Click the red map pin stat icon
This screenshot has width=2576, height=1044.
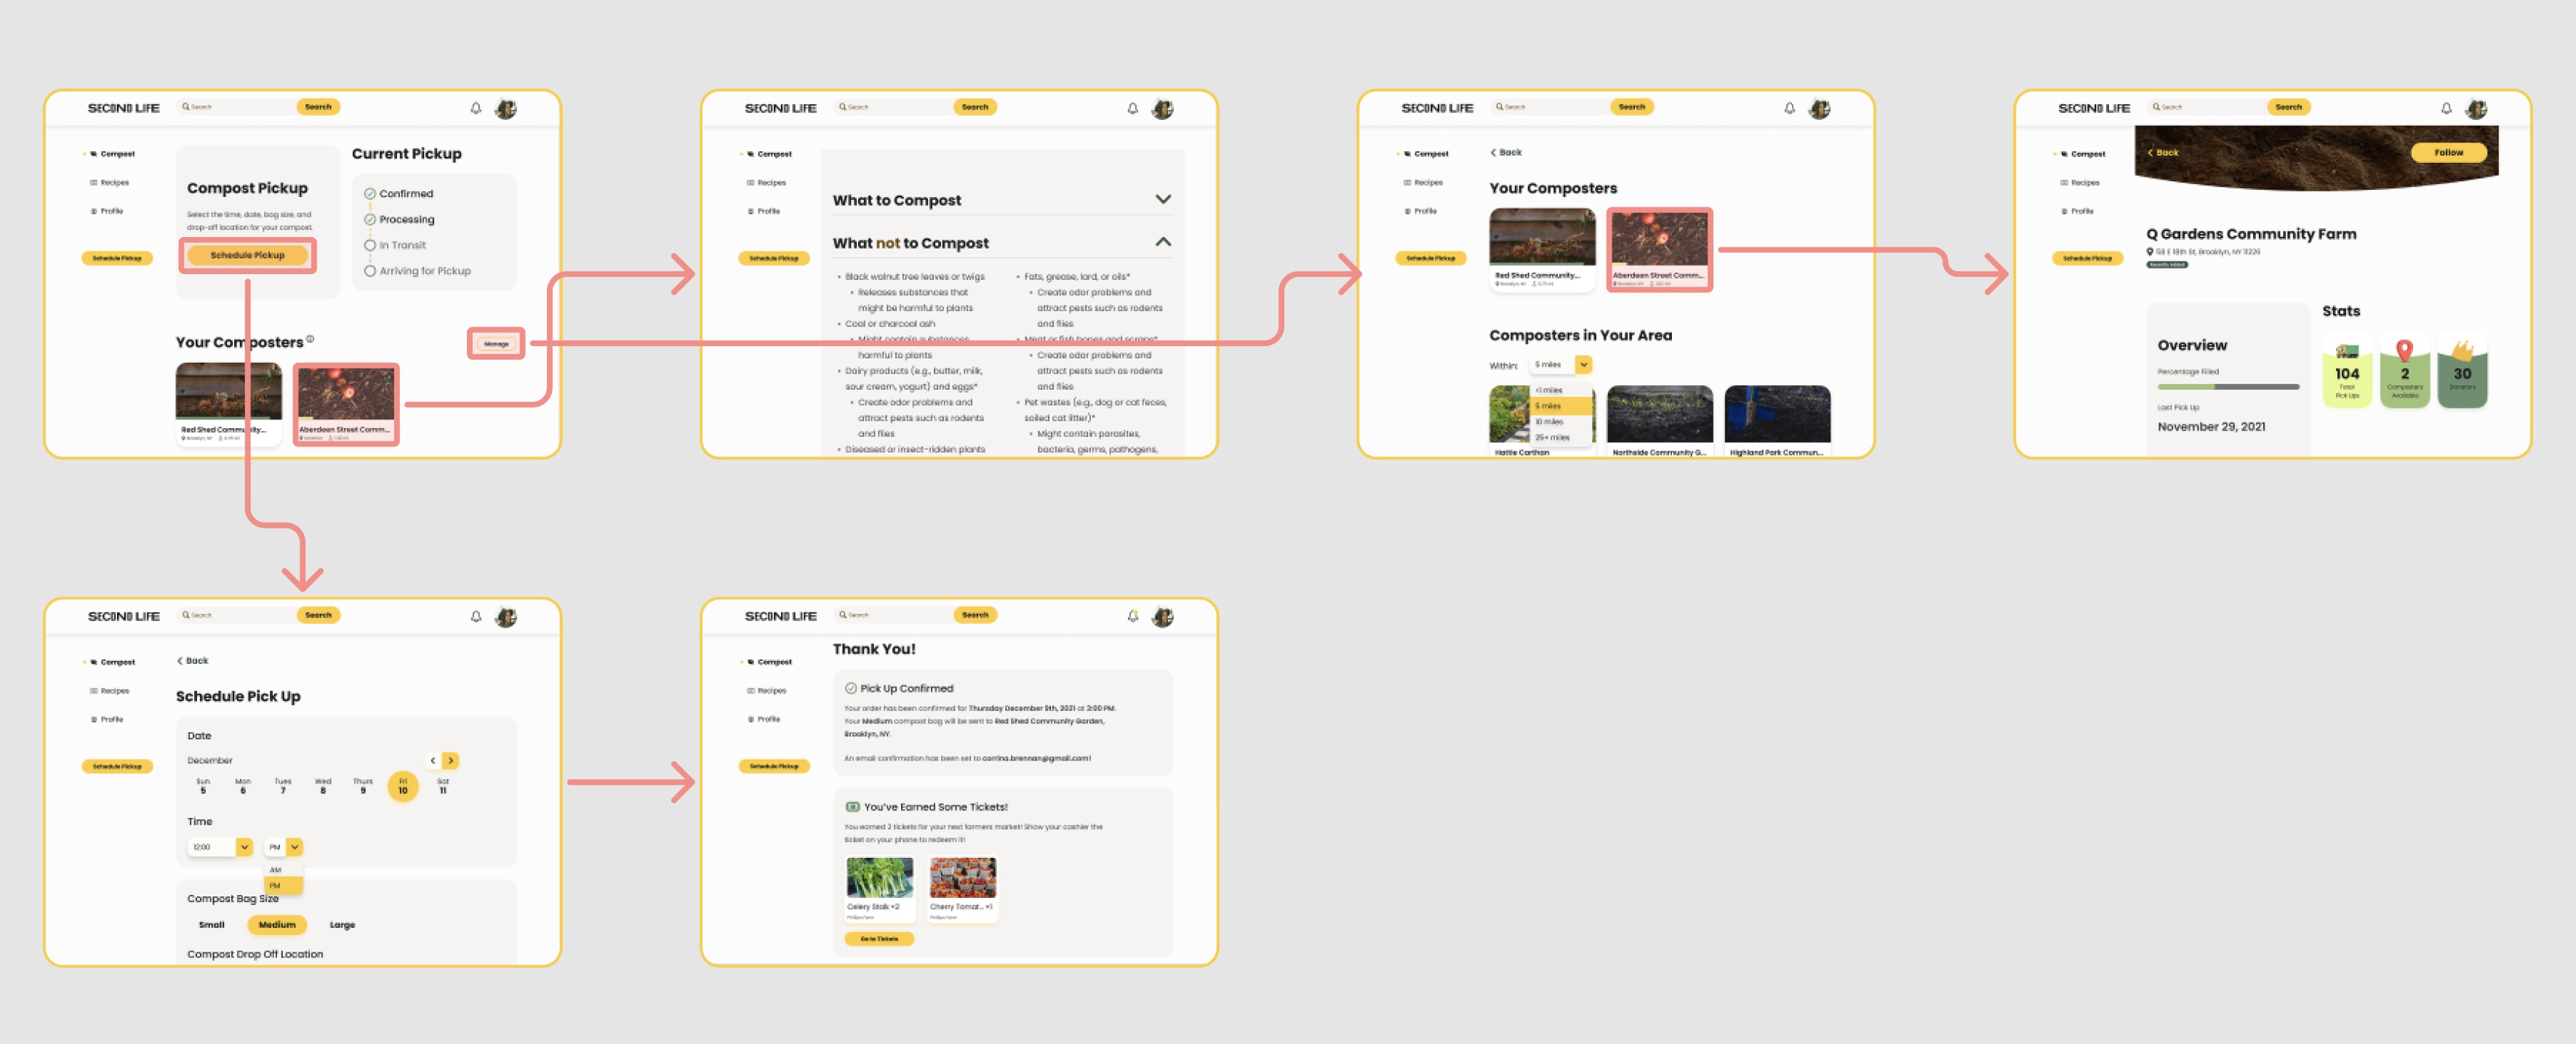click(2404, 350)
